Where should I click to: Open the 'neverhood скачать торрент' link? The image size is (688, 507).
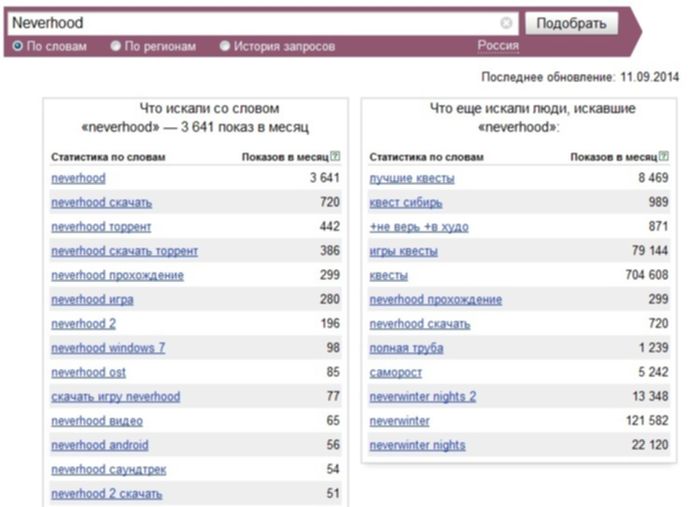(125, 251)
